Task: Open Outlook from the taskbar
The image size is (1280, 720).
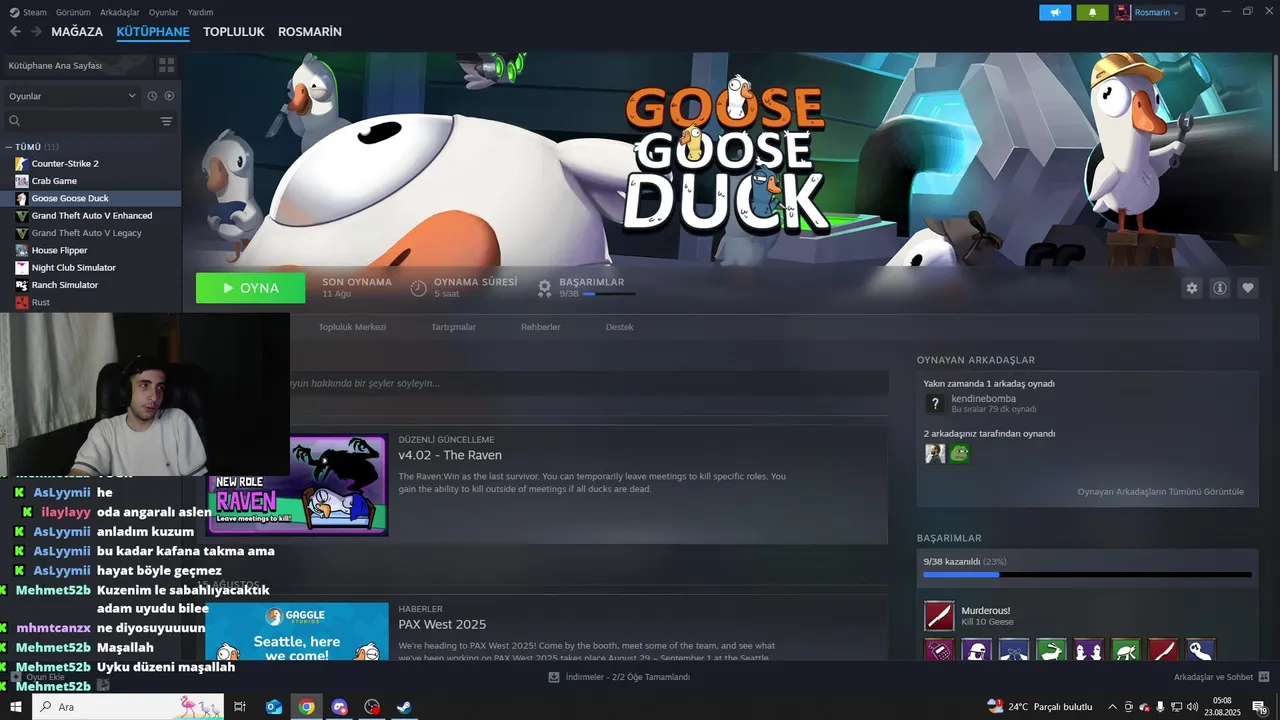Action: coord(273,707)
